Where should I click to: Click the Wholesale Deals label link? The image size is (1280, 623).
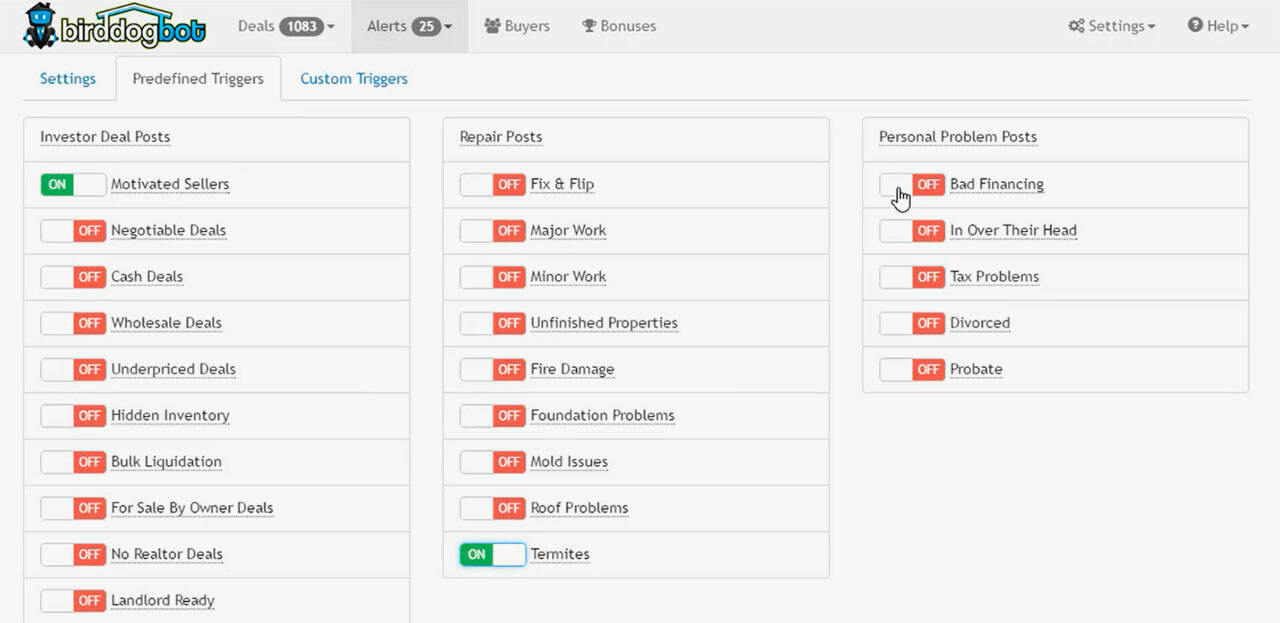point(166,323)
